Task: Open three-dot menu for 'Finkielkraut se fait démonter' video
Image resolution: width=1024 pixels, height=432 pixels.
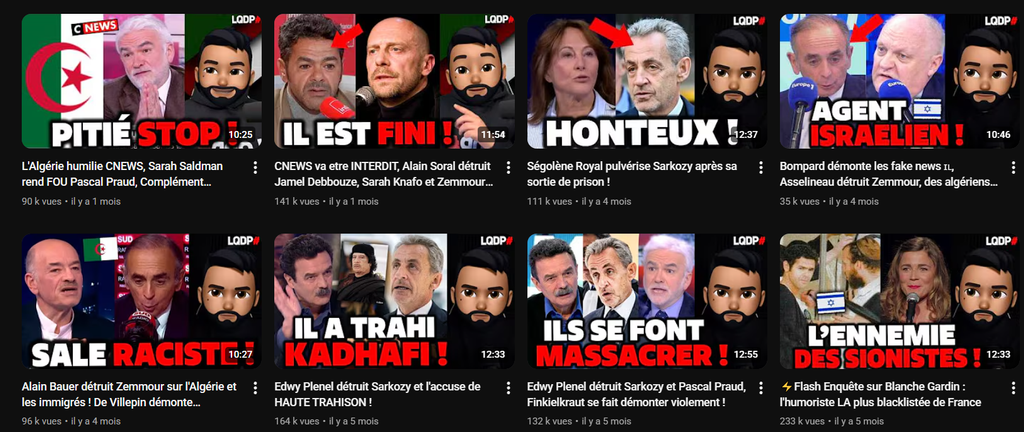Action: coord(761,388)
